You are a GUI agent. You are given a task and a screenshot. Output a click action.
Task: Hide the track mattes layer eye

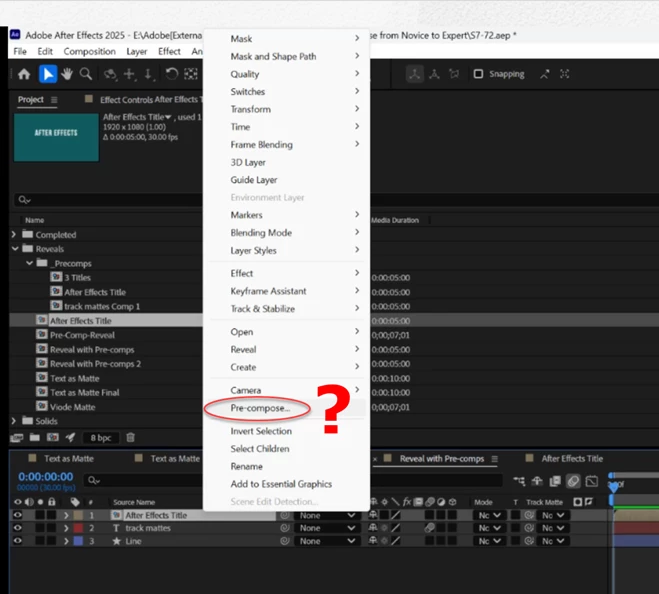pyautogui.click(x=17, y=528)
